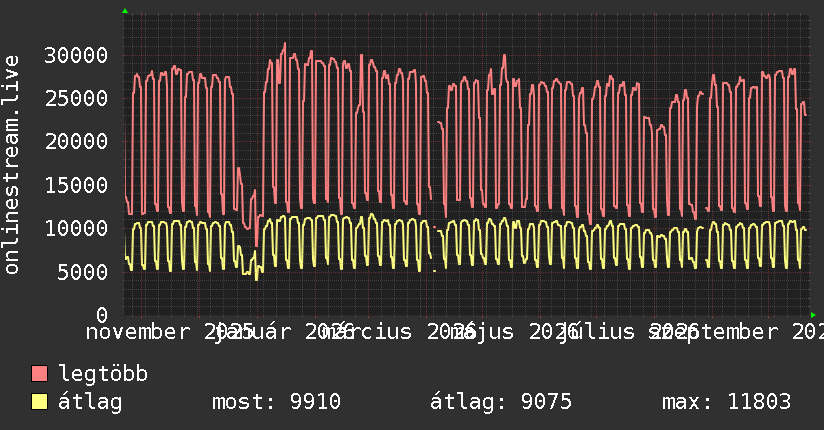Click the onlinestream.live vertical axis title
Screen dimensions: 824x430
click(11, 165)
